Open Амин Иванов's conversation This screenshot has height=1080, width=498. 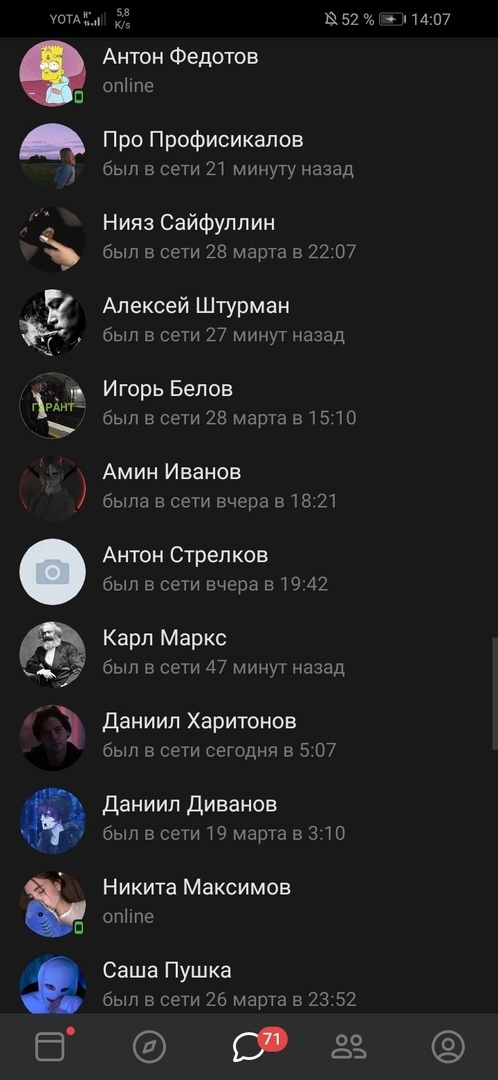[249, 486]
